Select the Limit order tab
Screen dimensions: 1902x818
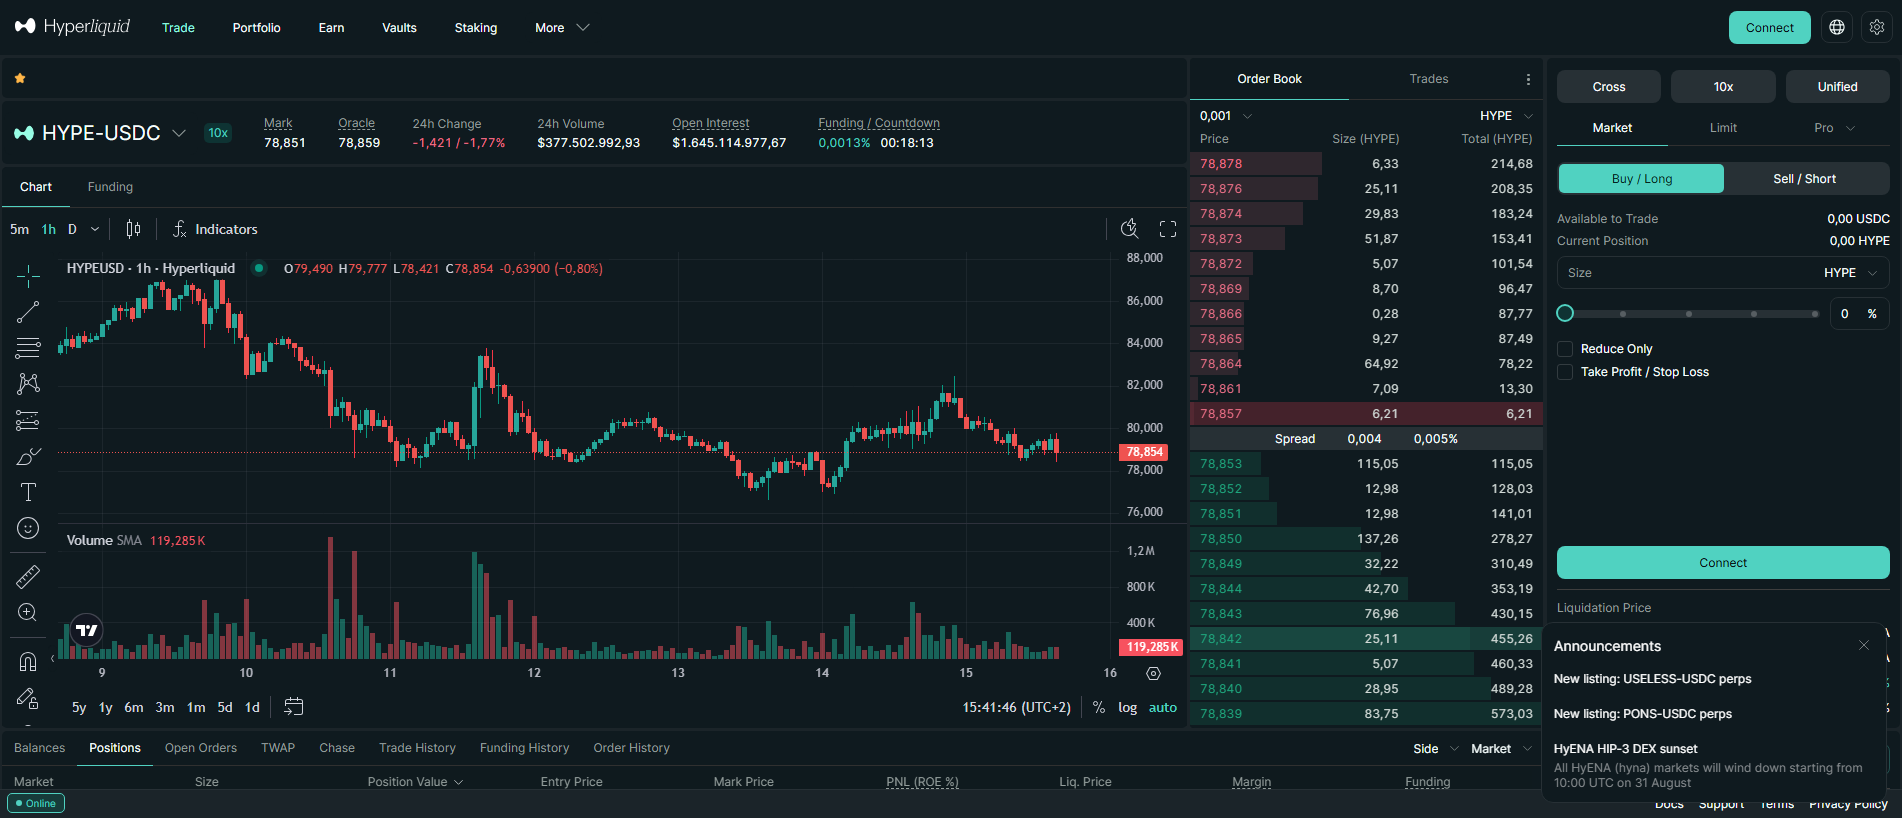pos(1723,128)
